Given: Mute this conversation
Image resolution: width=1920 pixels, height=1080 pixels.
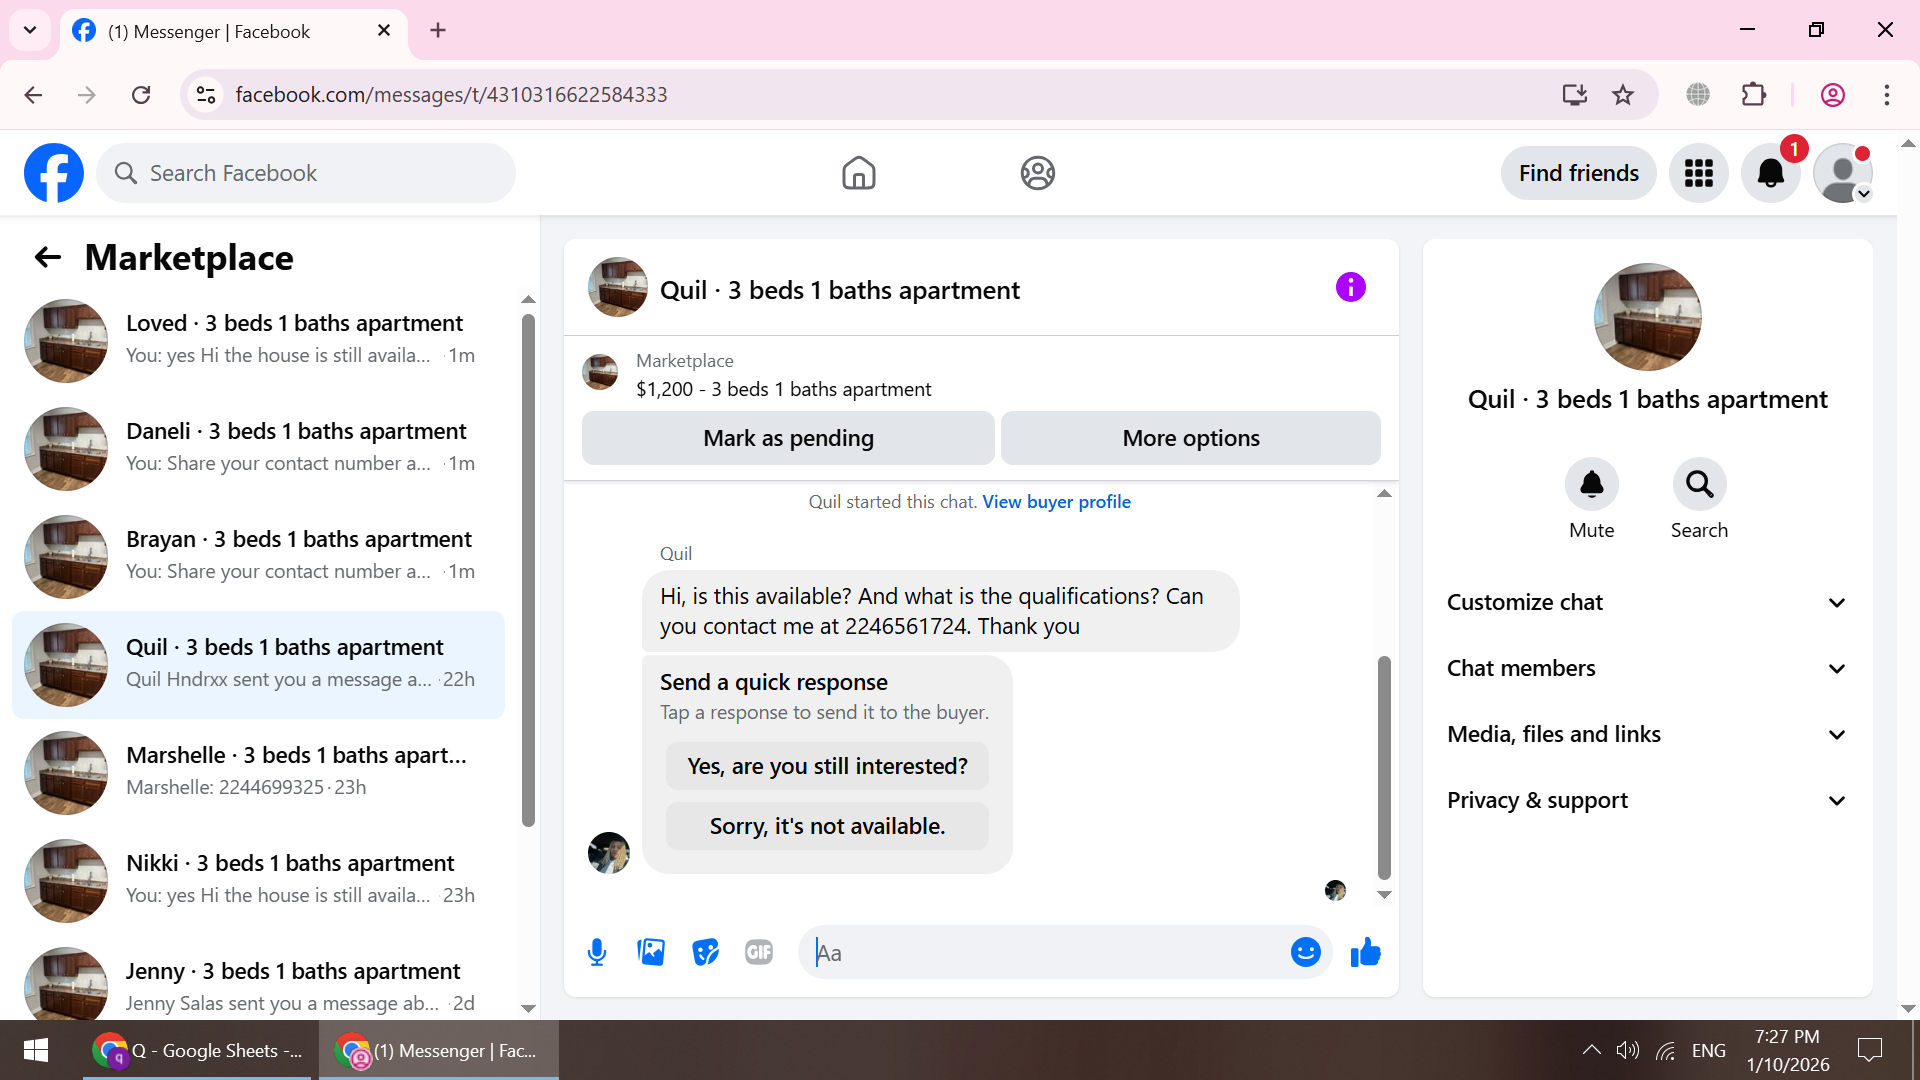Looking at the screenshot, I should pyautogui.click(x=1591, y=485).
